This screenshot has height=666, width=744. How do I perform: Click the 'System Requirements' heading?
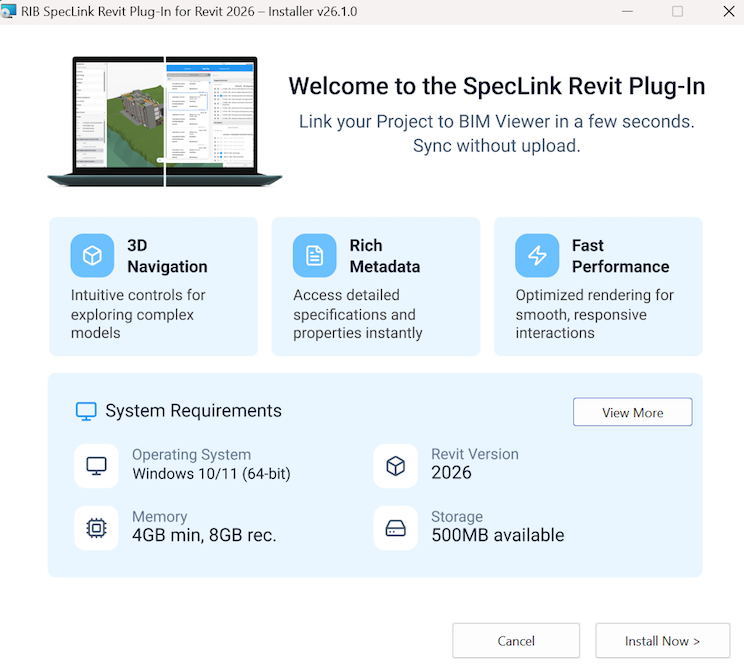pos(193,411)
